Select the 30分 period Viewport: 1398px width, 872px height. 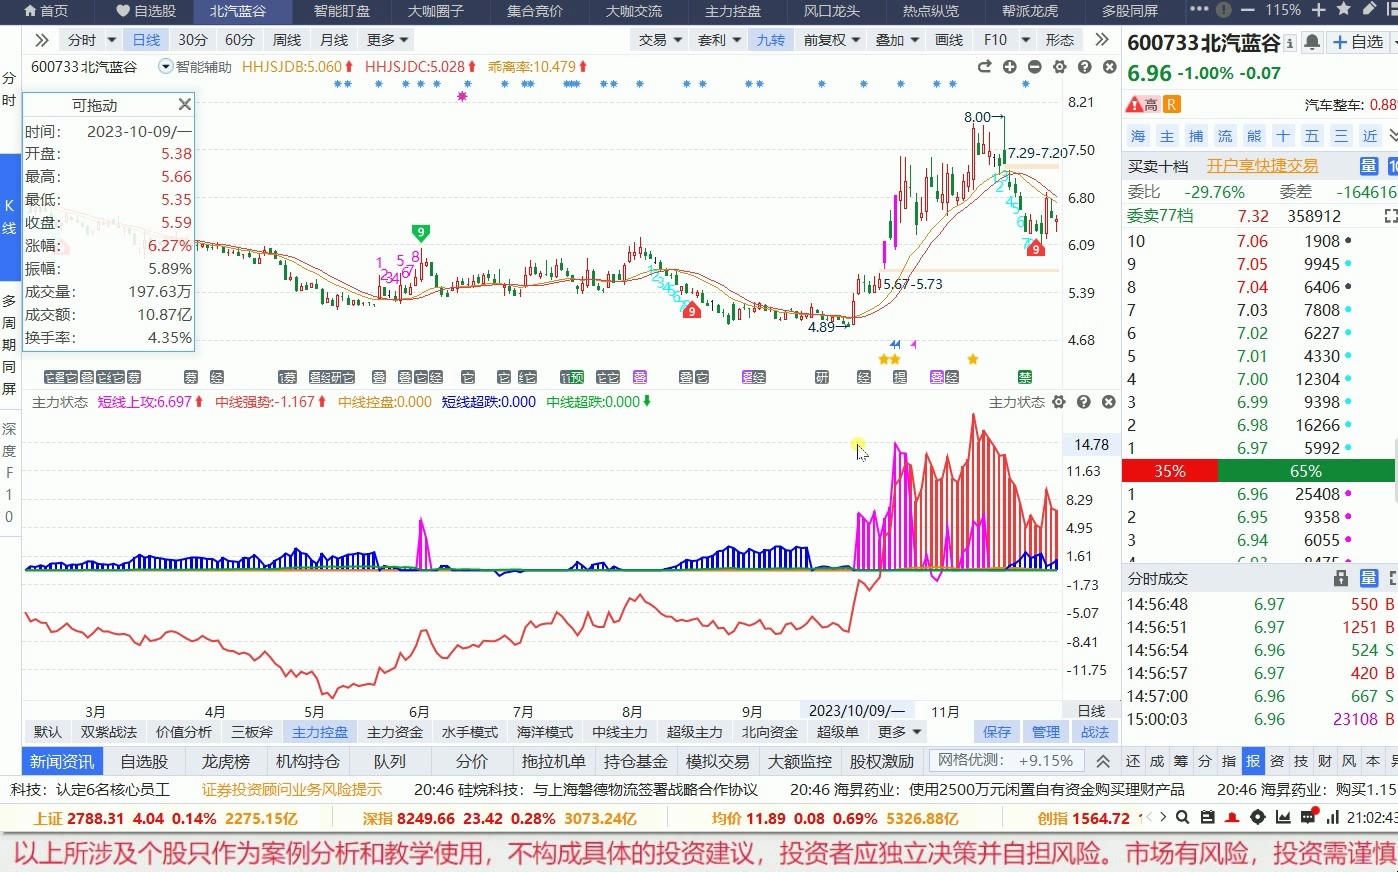point(193,40)
